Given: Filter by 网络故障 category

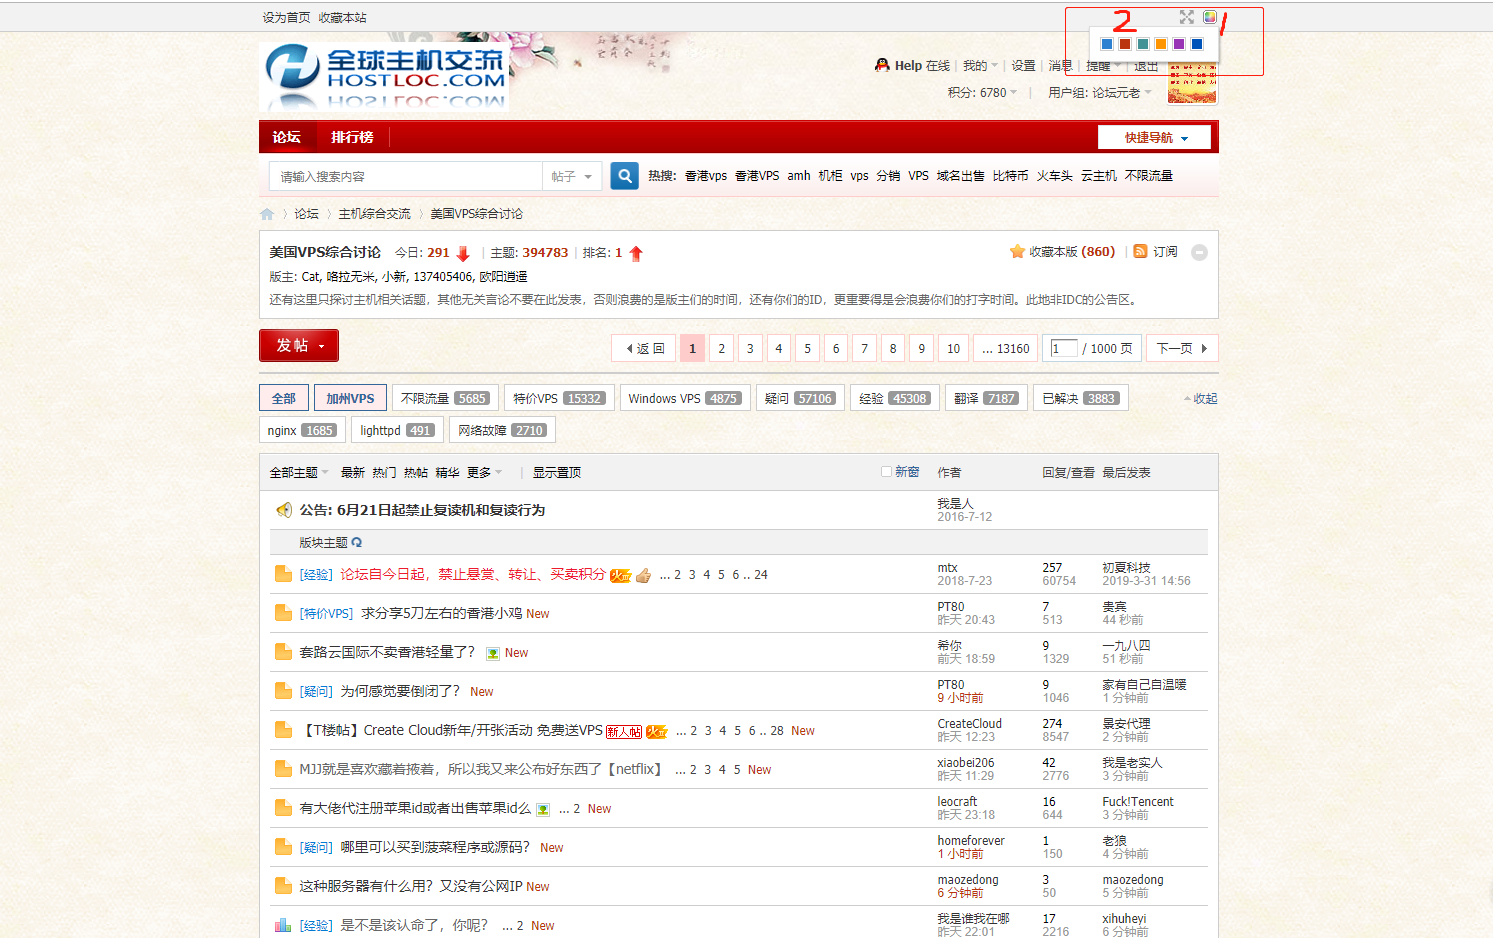Looking at the screenshot, I should coord(501,430).
